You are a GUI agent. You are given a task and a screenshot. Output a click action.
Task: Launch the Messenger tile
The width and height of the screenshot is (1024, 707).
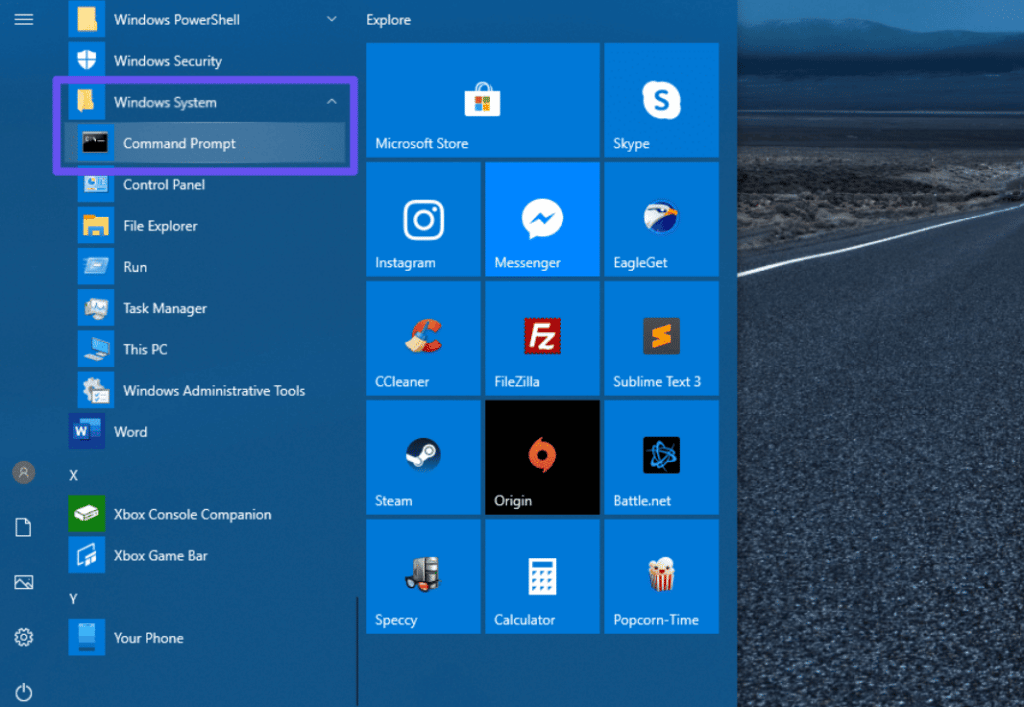pyautogui.click(x=542, y=220)
